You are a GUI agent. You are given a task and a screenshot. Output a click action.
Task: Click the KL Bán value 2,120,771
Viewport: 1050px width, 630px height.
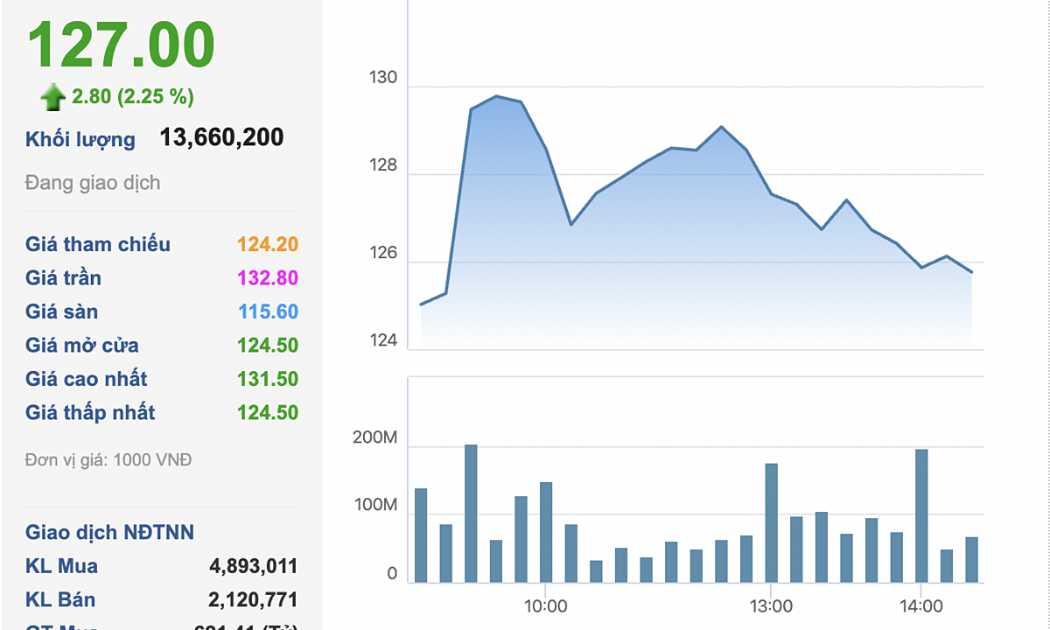(253, 600)
